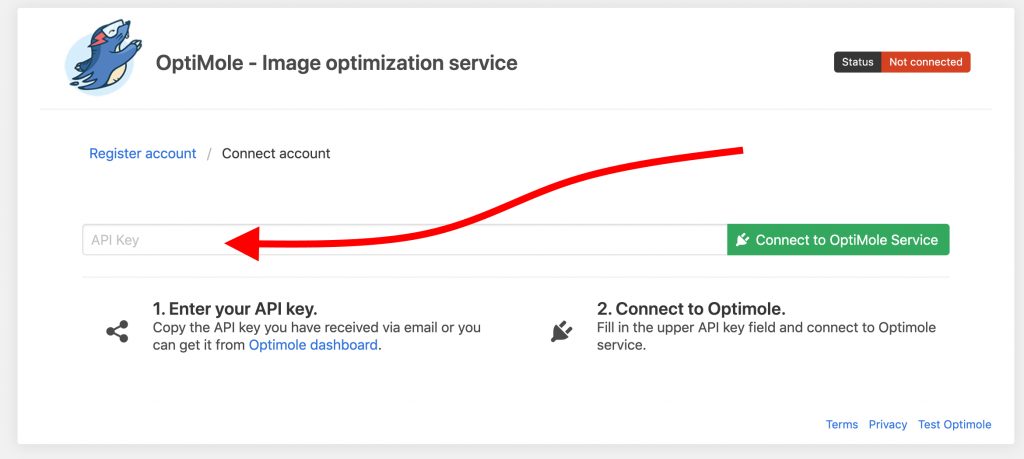Select the Connect account breadcrumb
This screenshot has width=1024, height=459.
[276, 154]
